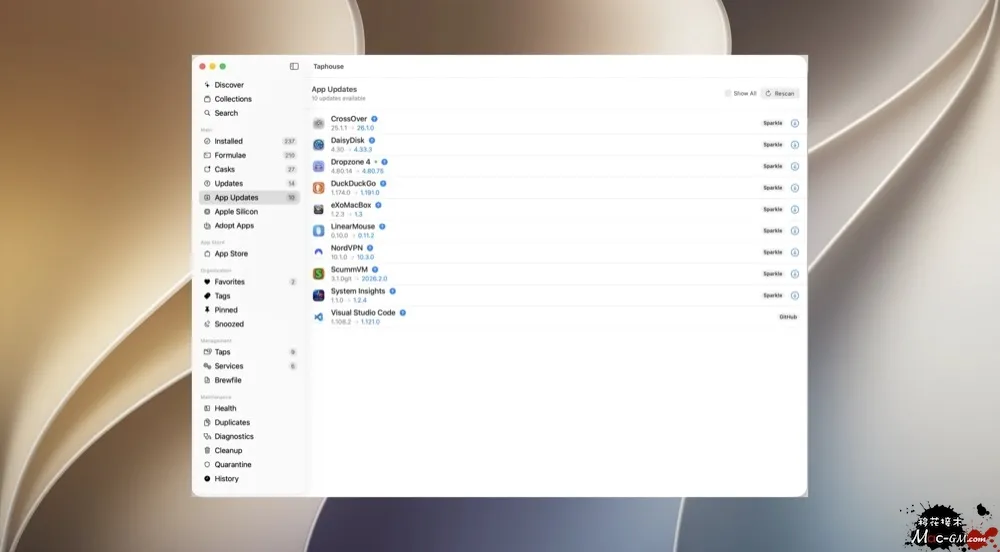Open Discover in the sidebar
This screenshot has height=552, width=1000.
(249, 85)
